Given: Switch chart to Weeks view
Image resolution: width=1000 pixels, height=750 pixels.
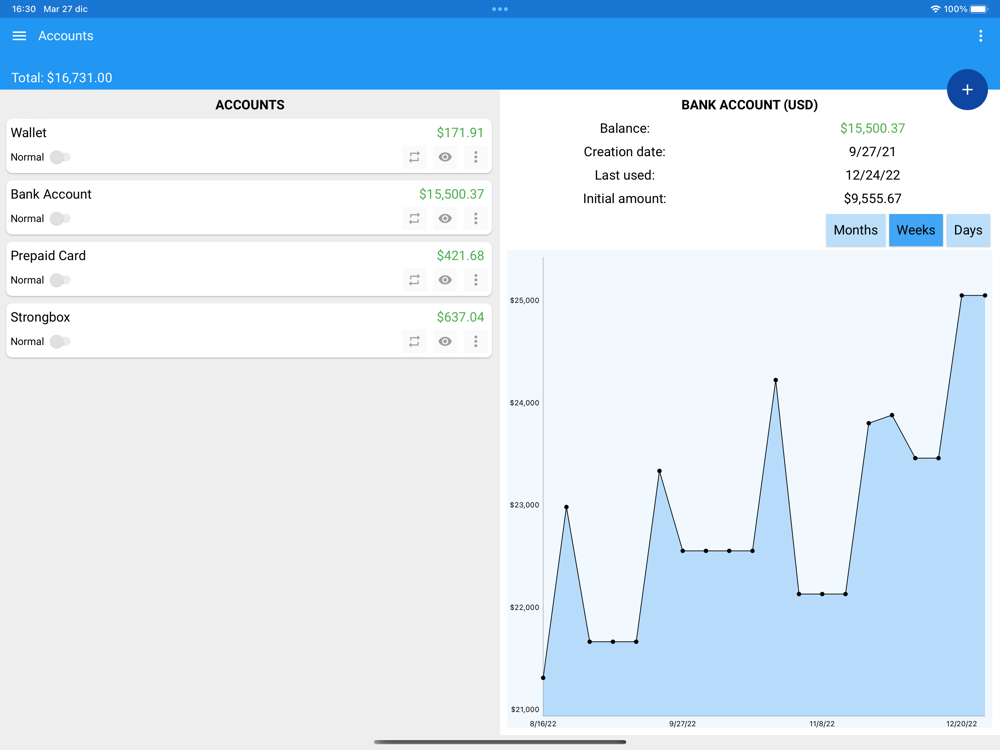Looking at the screenshot, I should (916, 230).
